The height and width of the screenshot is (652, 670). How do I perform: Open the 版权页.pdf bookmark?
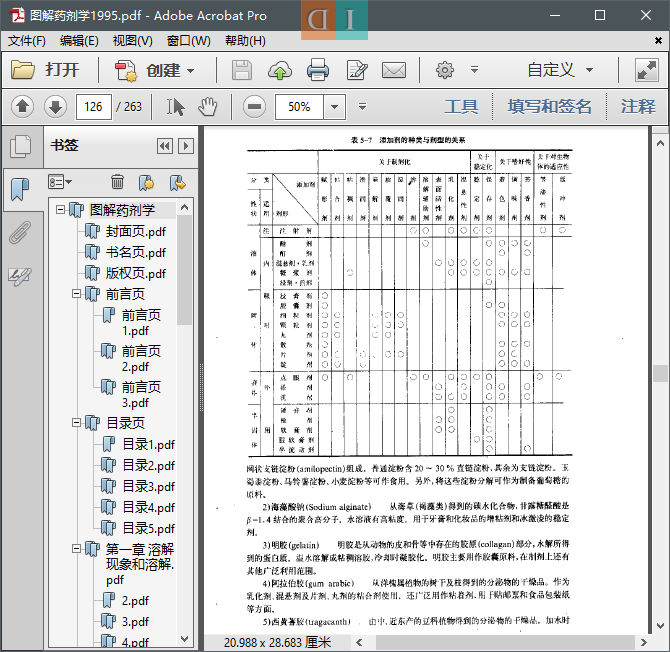135,273
